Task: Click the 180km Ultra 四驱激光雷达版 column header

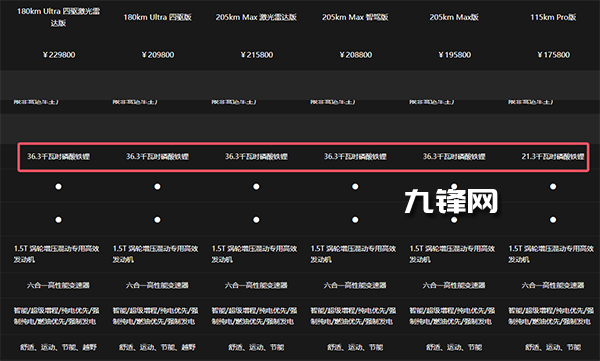Action: click(x=58, y=17)
